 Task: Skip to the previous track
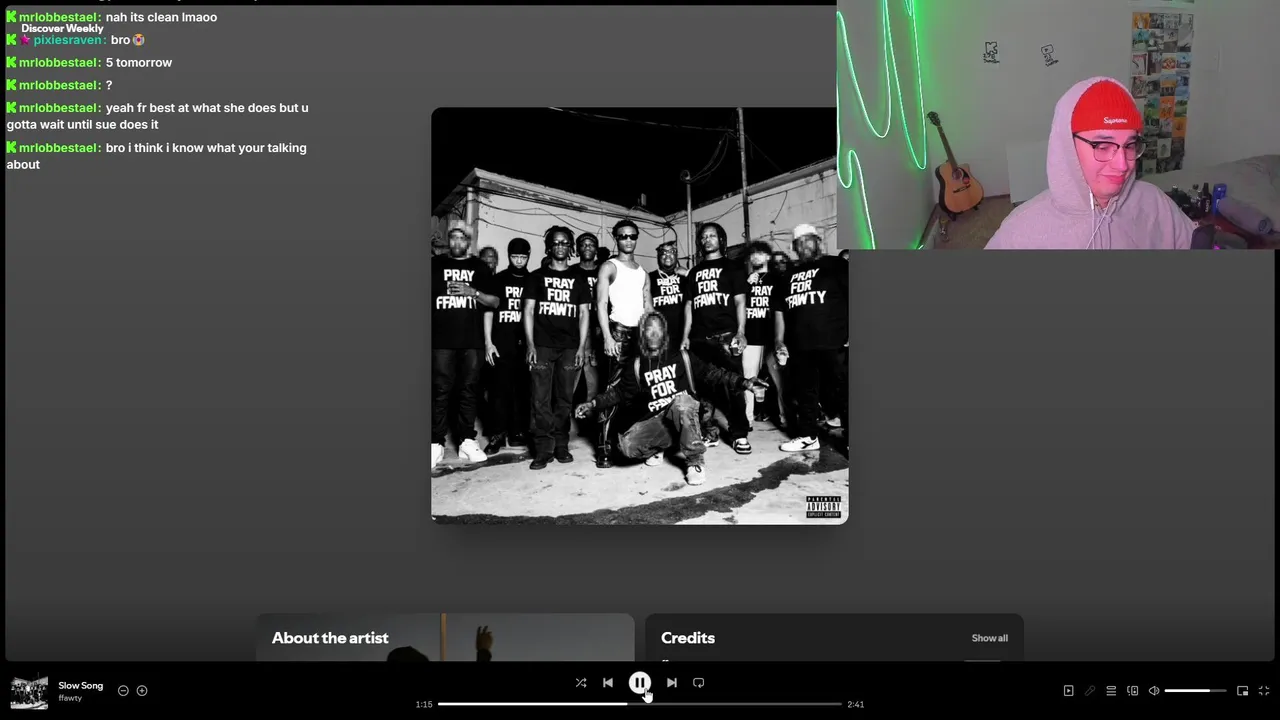[x=608, y=683]
